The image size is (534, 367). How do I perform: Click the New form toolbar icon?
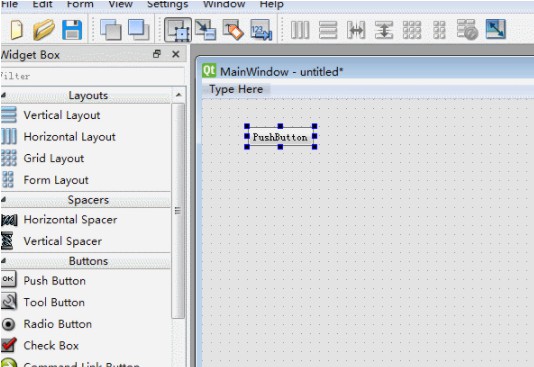16,30
